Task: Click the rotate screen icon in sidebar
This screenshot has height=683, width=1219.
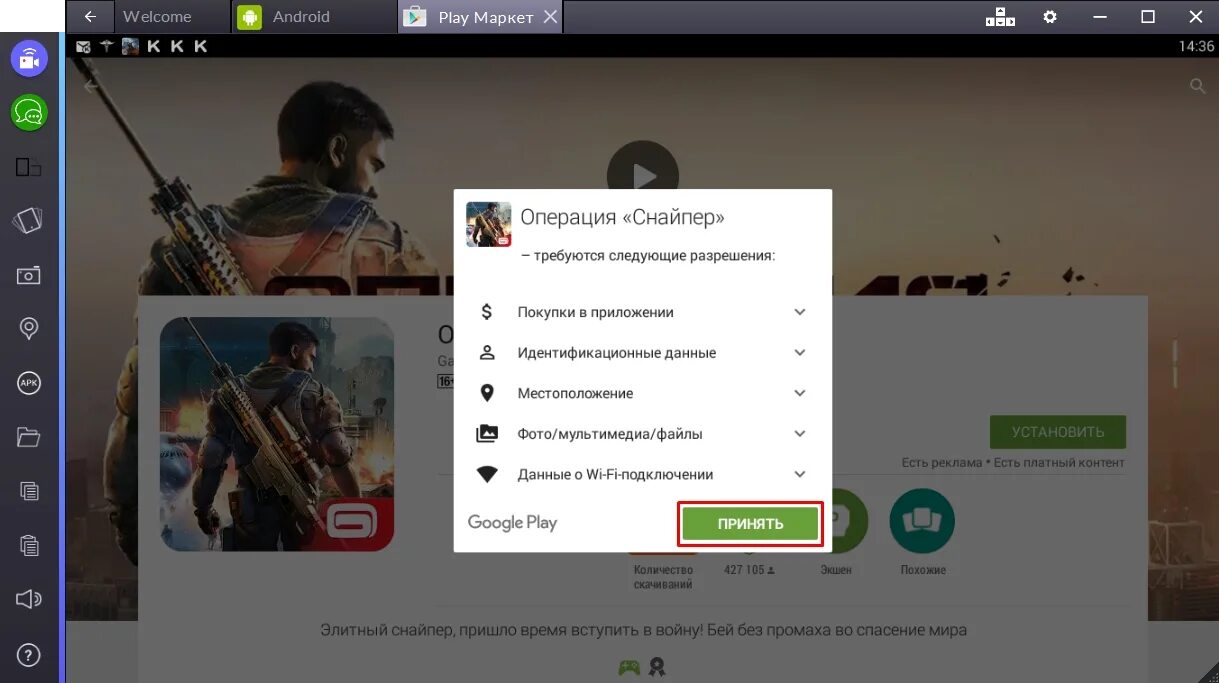Action: [29, 221]
